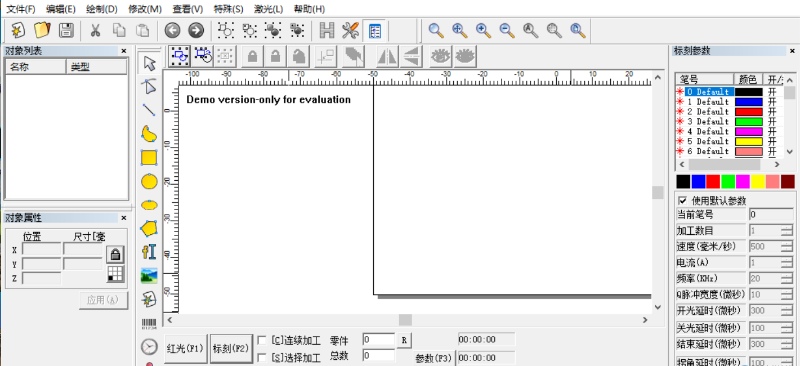Pick the magenta color swatch

pyautogui.click(x=743, y=181)
